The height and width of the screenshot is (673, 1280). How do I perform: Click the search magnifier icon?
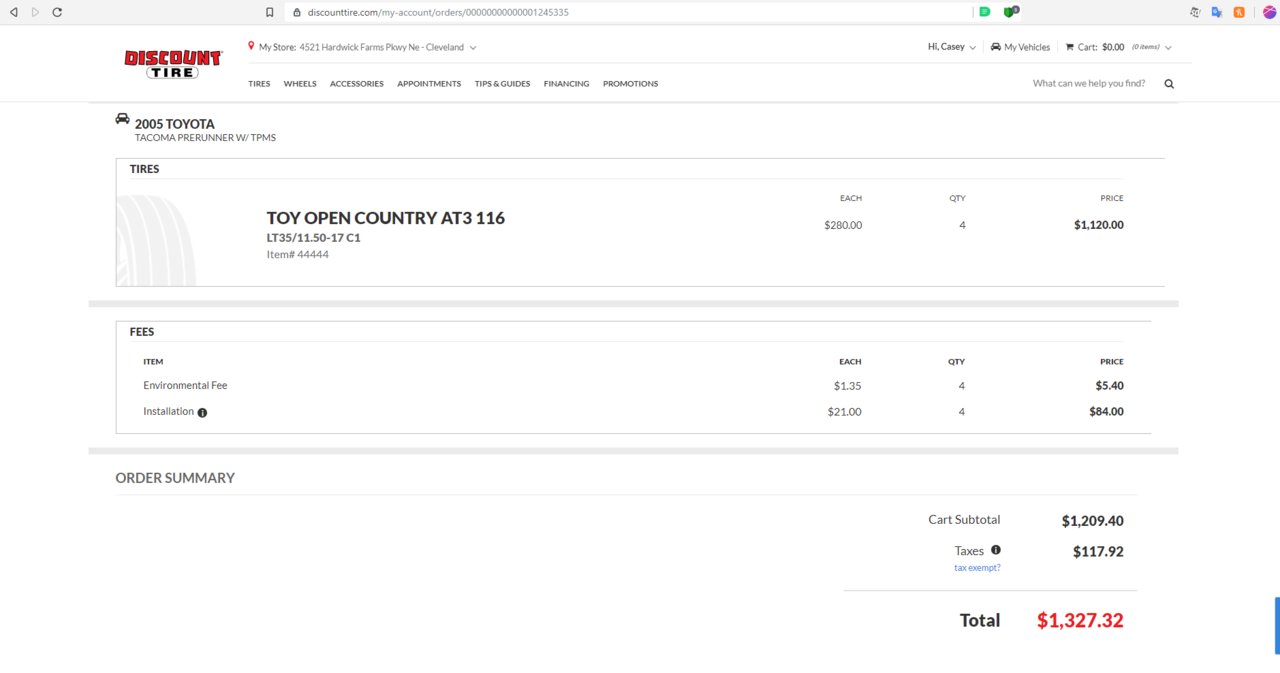tap(1169, 84)
